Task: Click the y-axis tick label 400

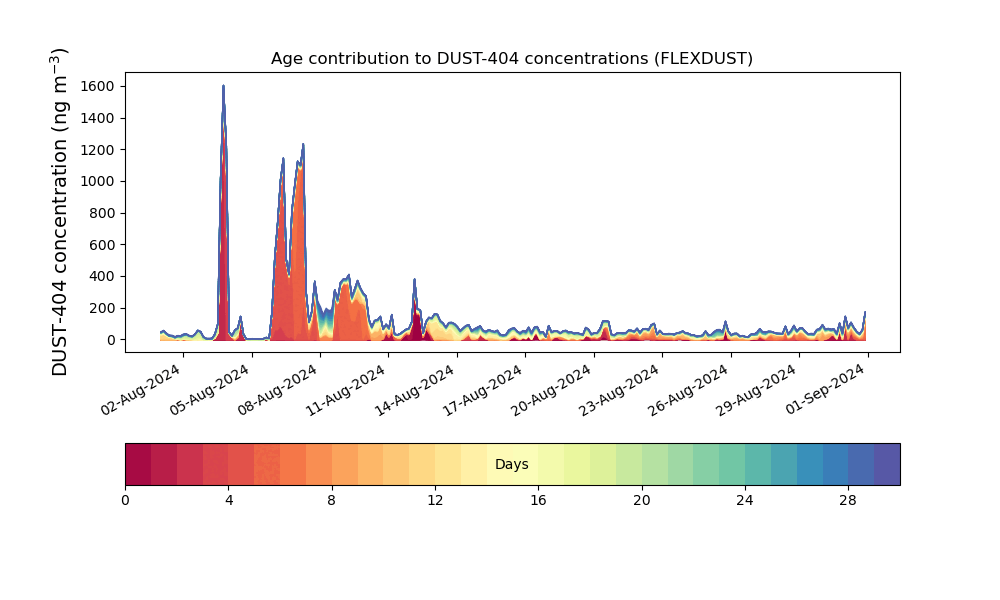Action: 102,276
